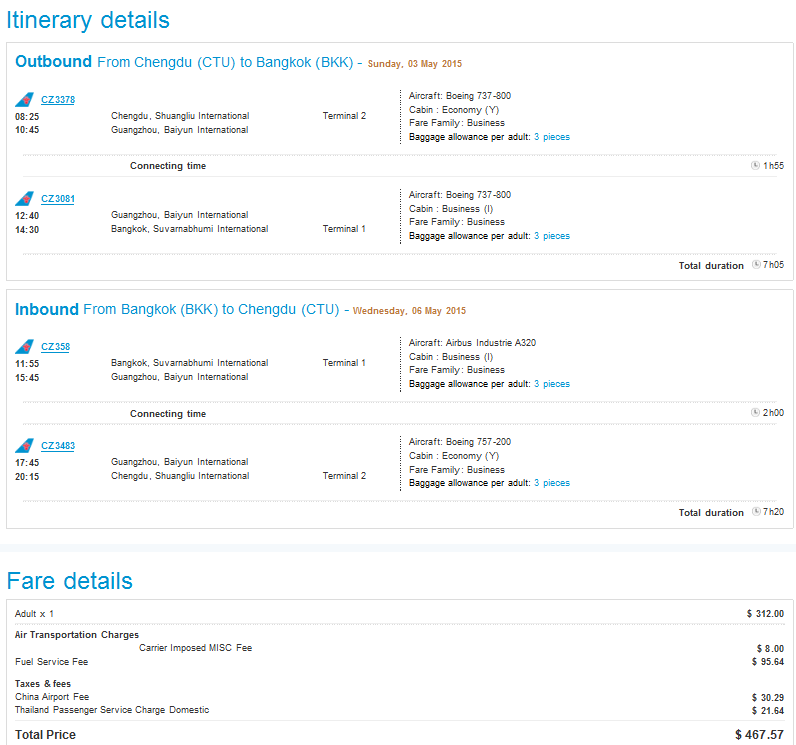Click the Outbound section heading
Image resolution: width=796 pixels, height=745 pixels.
pos(53,62)
